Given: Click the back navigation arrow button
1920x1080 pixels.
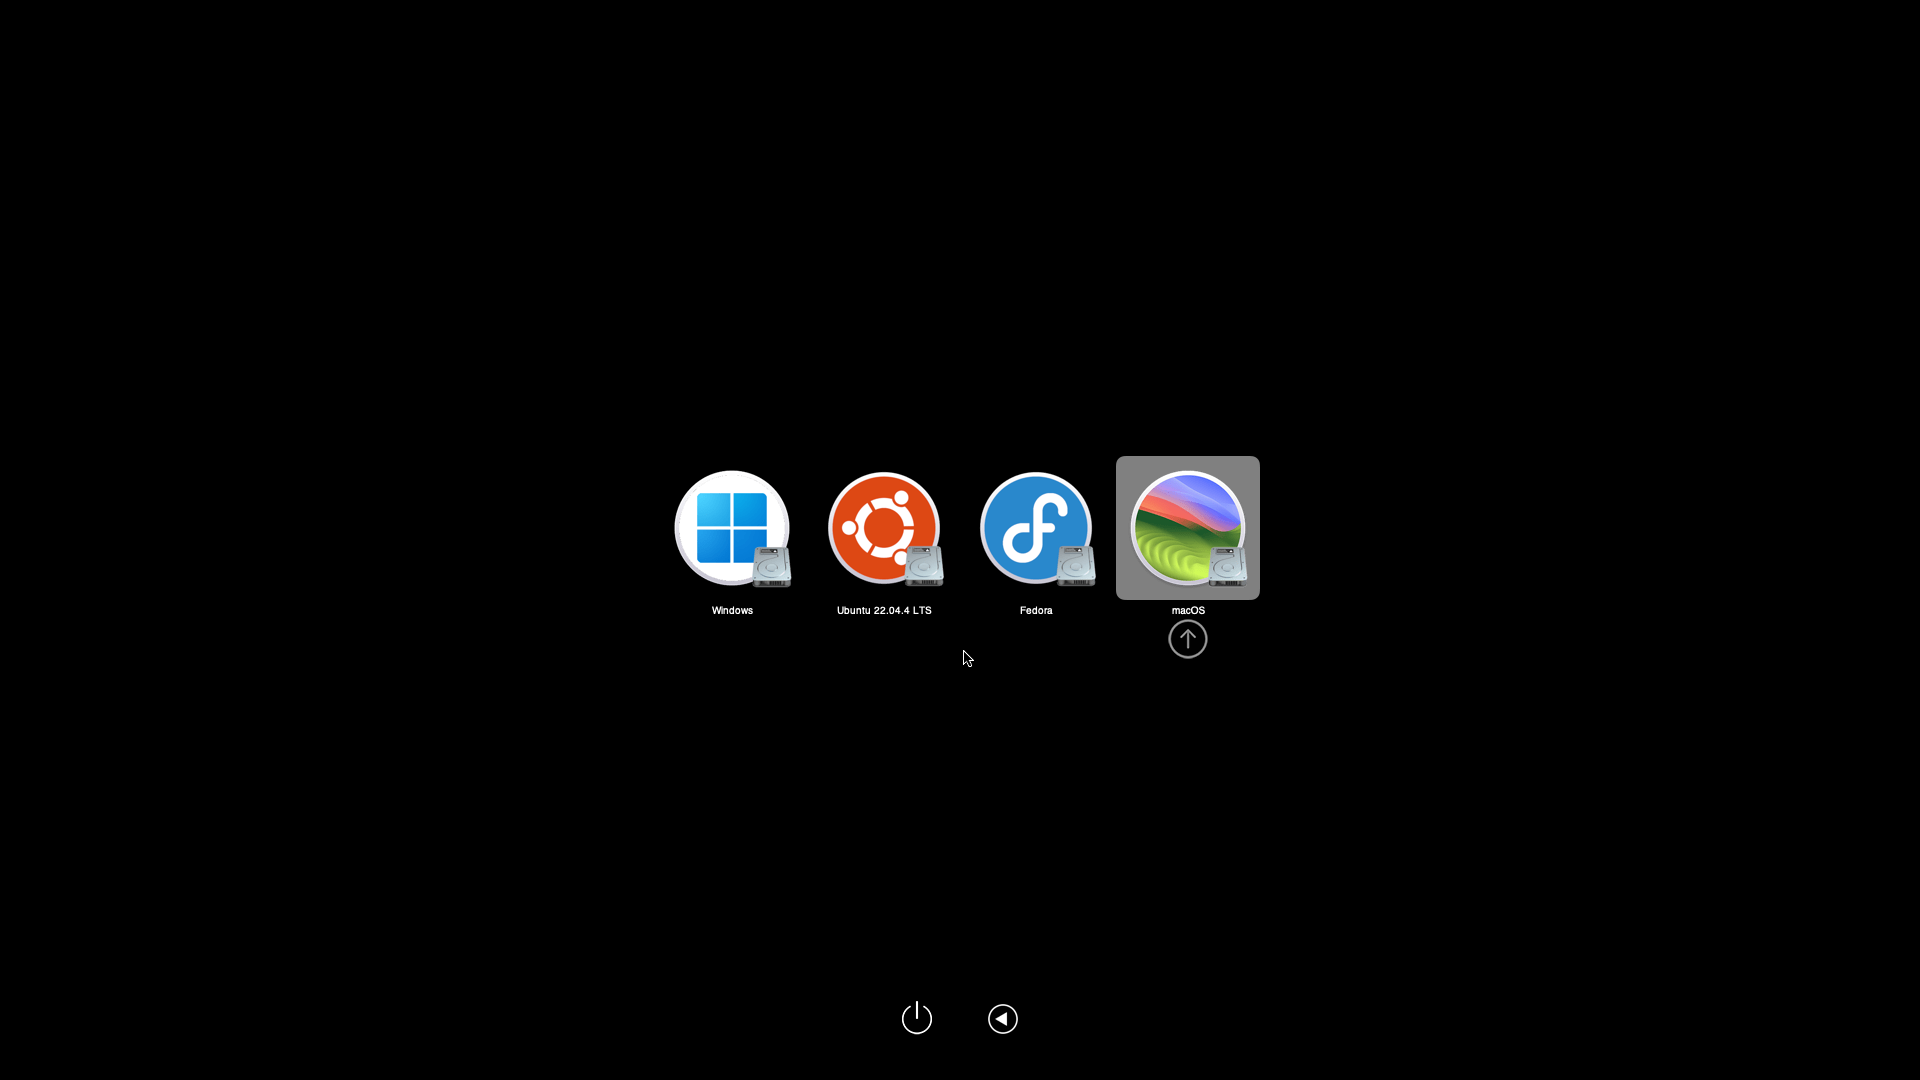Looking at the screenshot, I should 1004,1018.
